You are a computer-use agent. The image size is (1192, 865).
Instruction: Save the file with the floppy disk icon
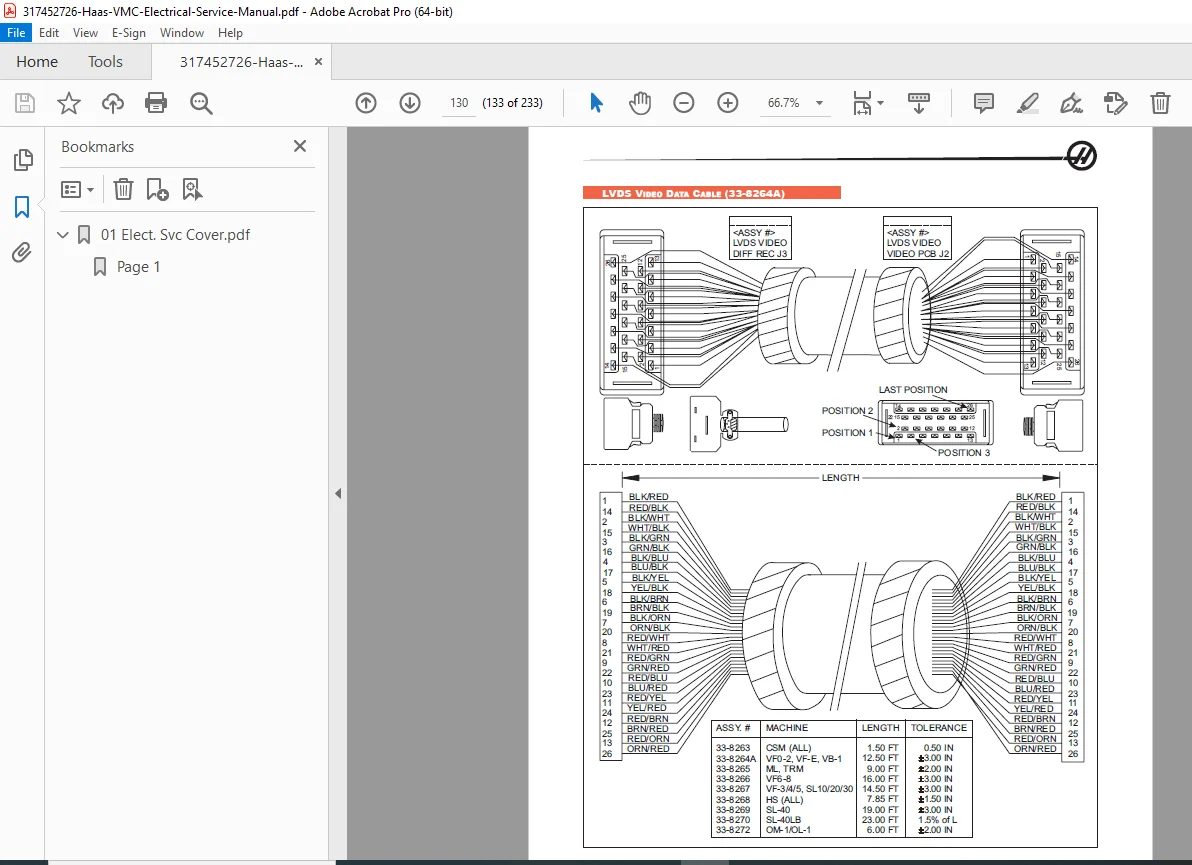25,103
